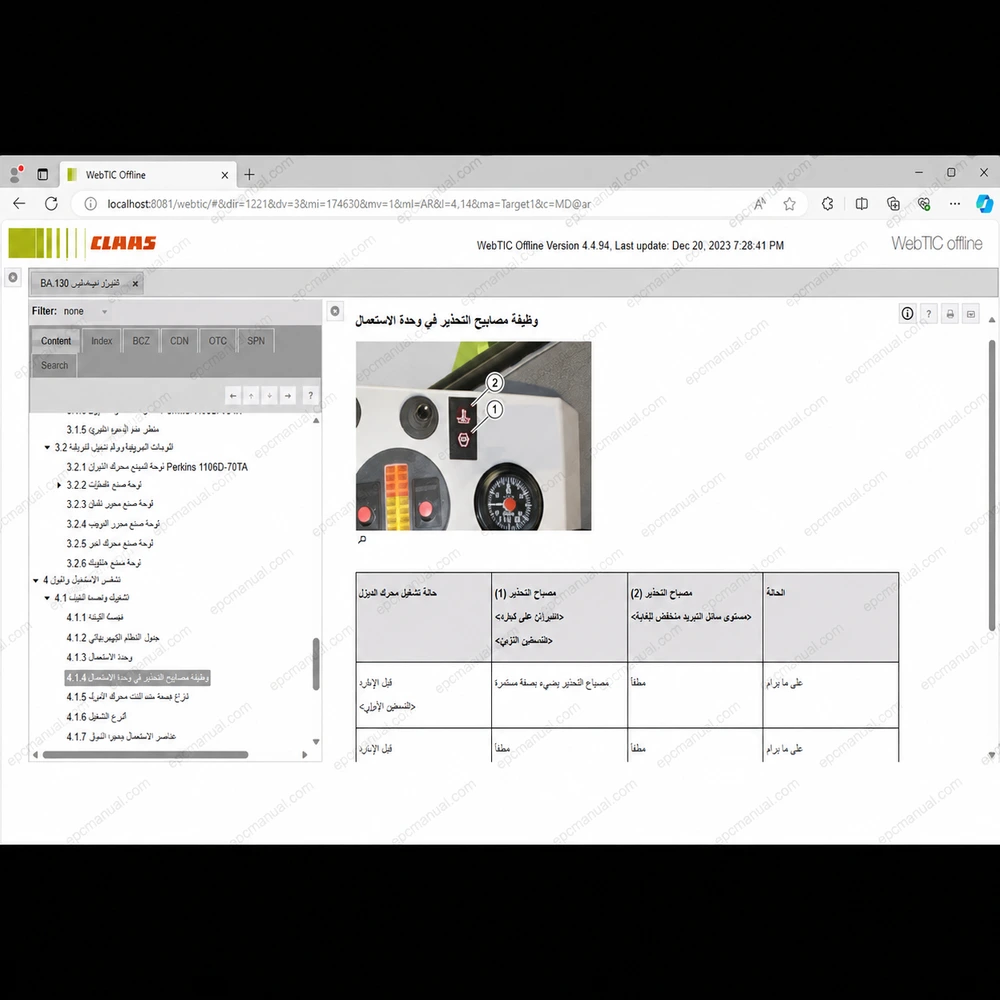This screenshot has height=1000, width=1000.
Task: Click the document vertical scrollbar
Action: pyautogui.click(x=992, y=486)
